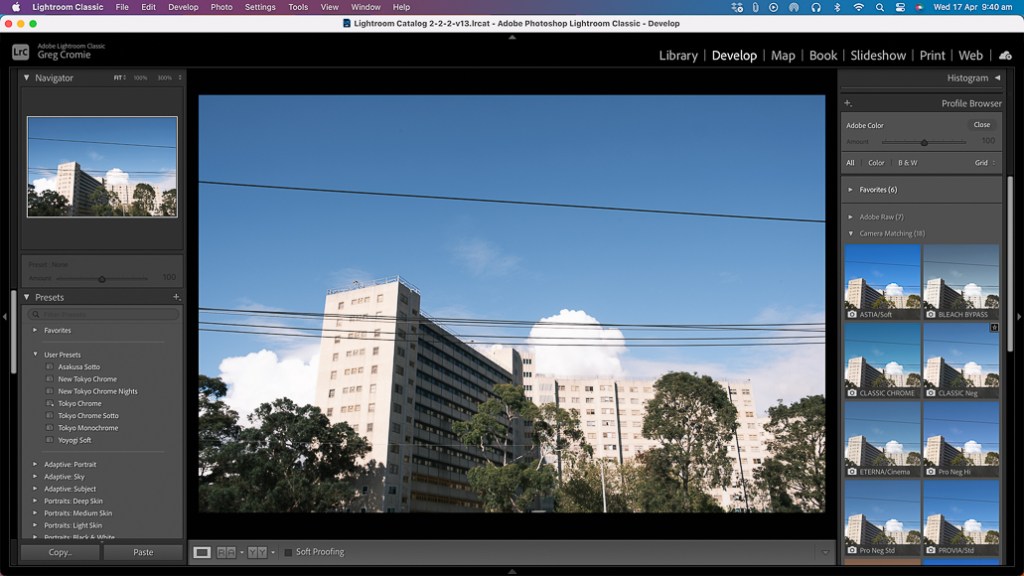This screenshot has width=1024, height=576.
Task: Open the cloud sync status icon
Action: click(1005, 55)
